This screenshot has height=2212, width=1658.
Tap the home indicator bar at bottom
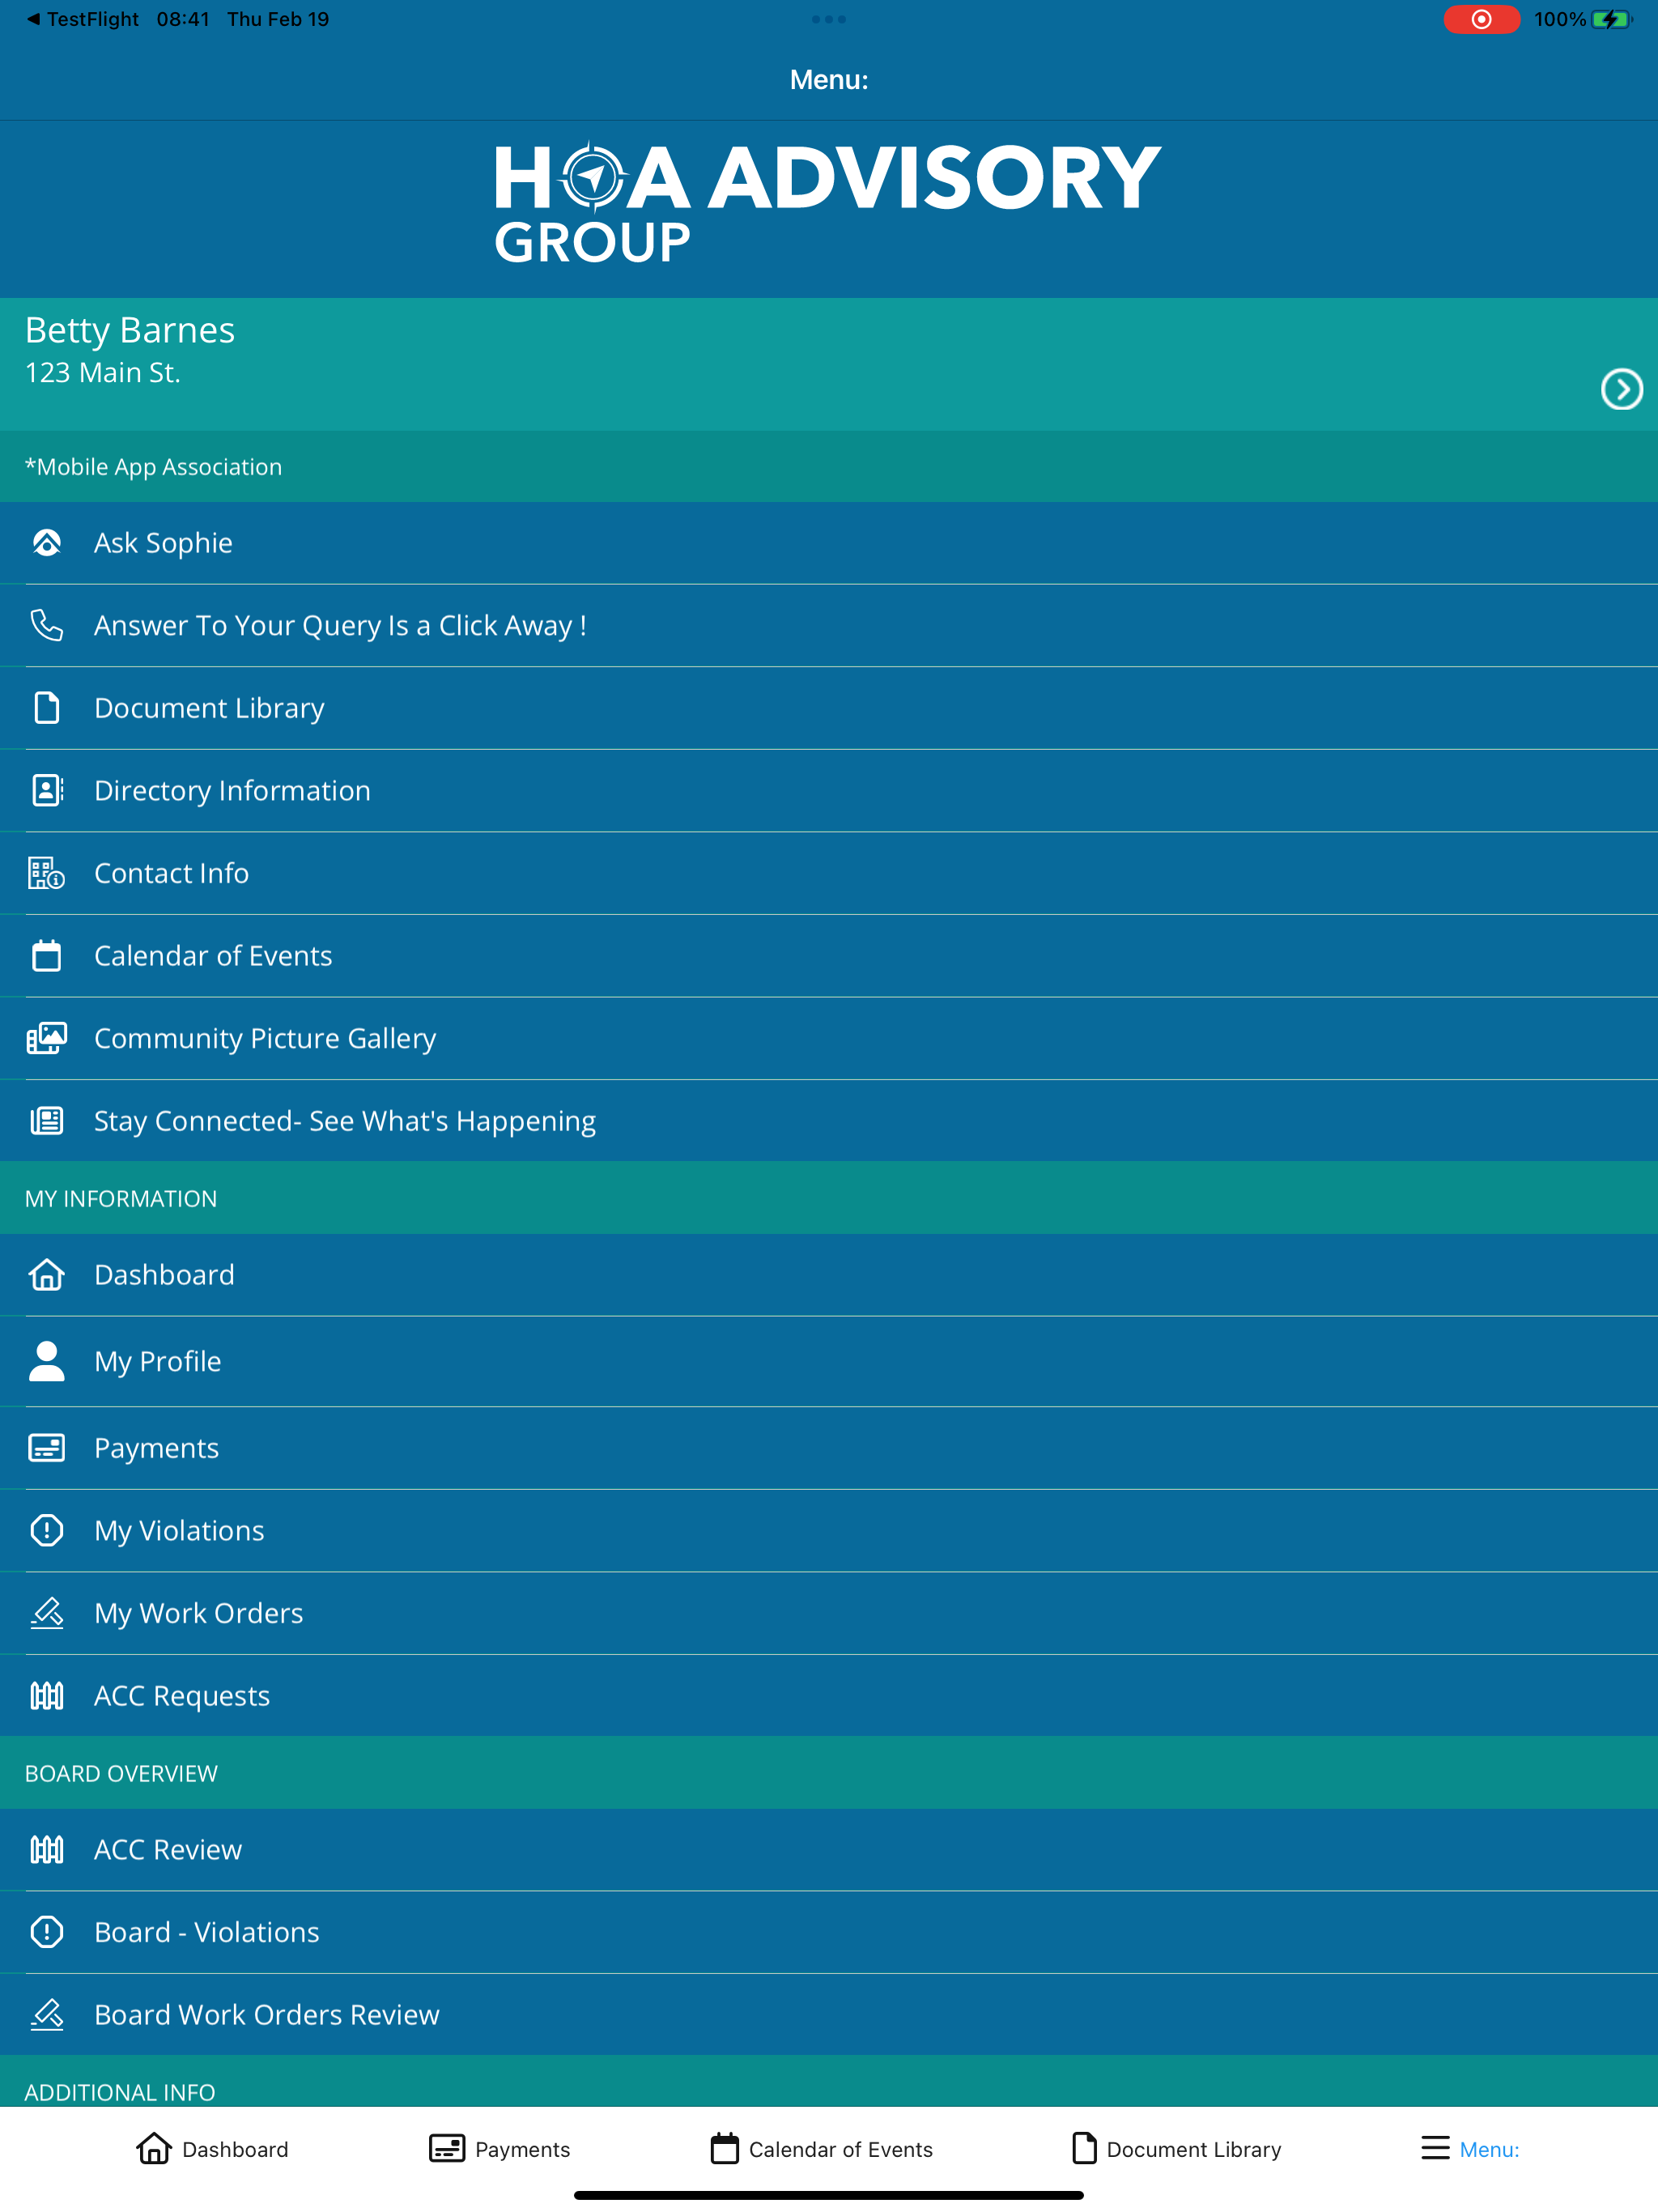tap(829, 2196)
